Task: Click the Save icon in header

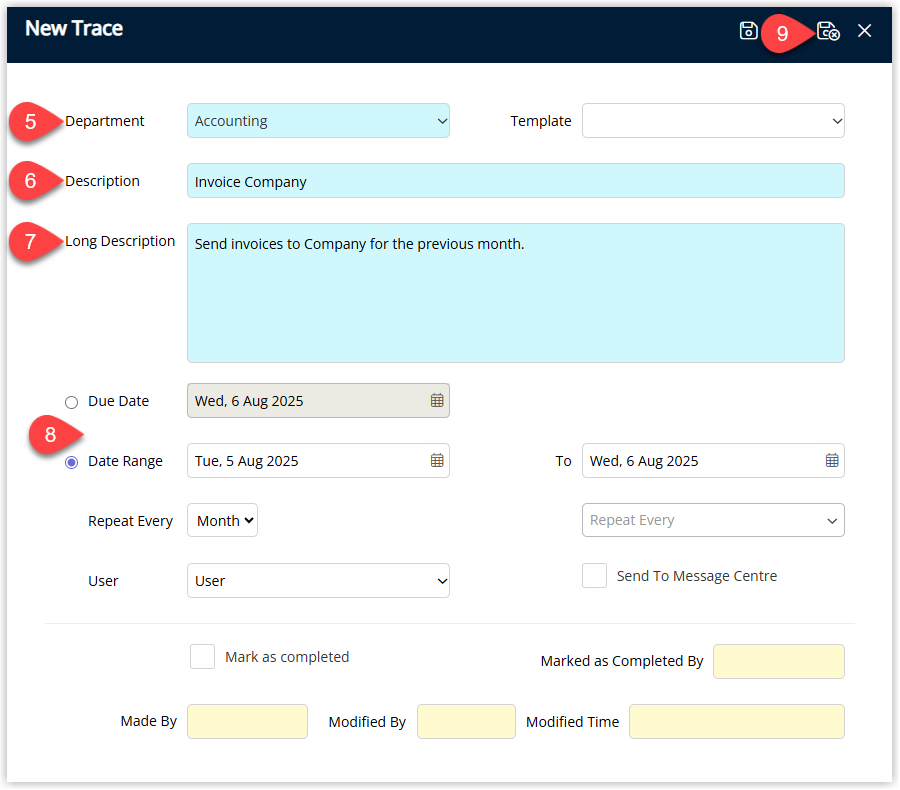Action: coord(748,30)
